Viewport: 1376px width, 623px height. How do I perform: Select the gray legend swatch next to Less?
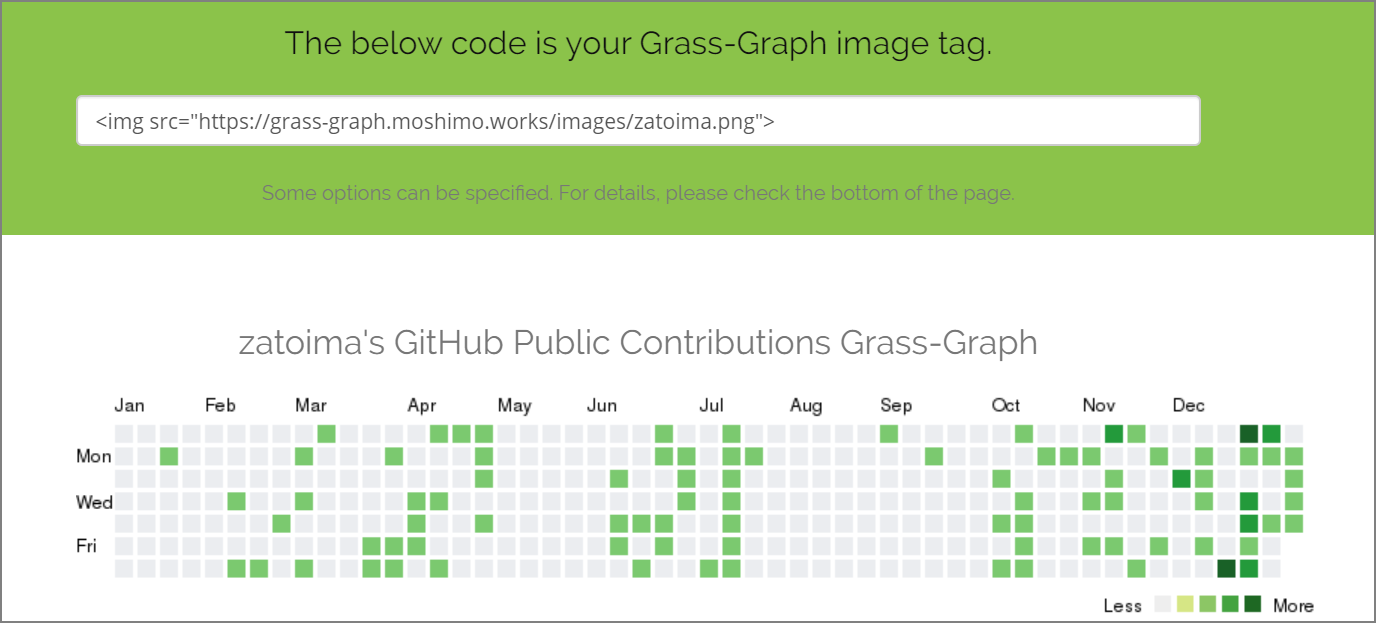pyautogui.click(x=1162, y=604)
